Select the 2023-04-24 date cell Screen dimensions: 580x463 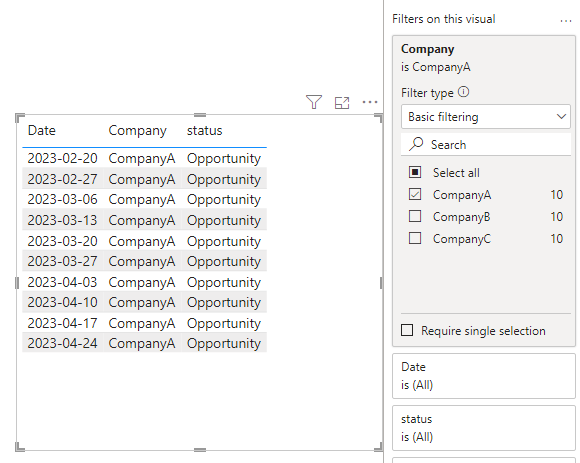62,344
